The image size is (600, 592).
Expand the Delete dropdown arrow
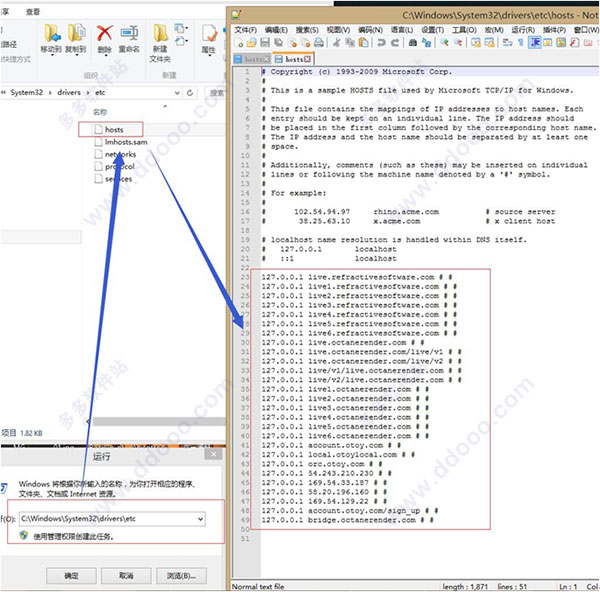coord(104,55)
